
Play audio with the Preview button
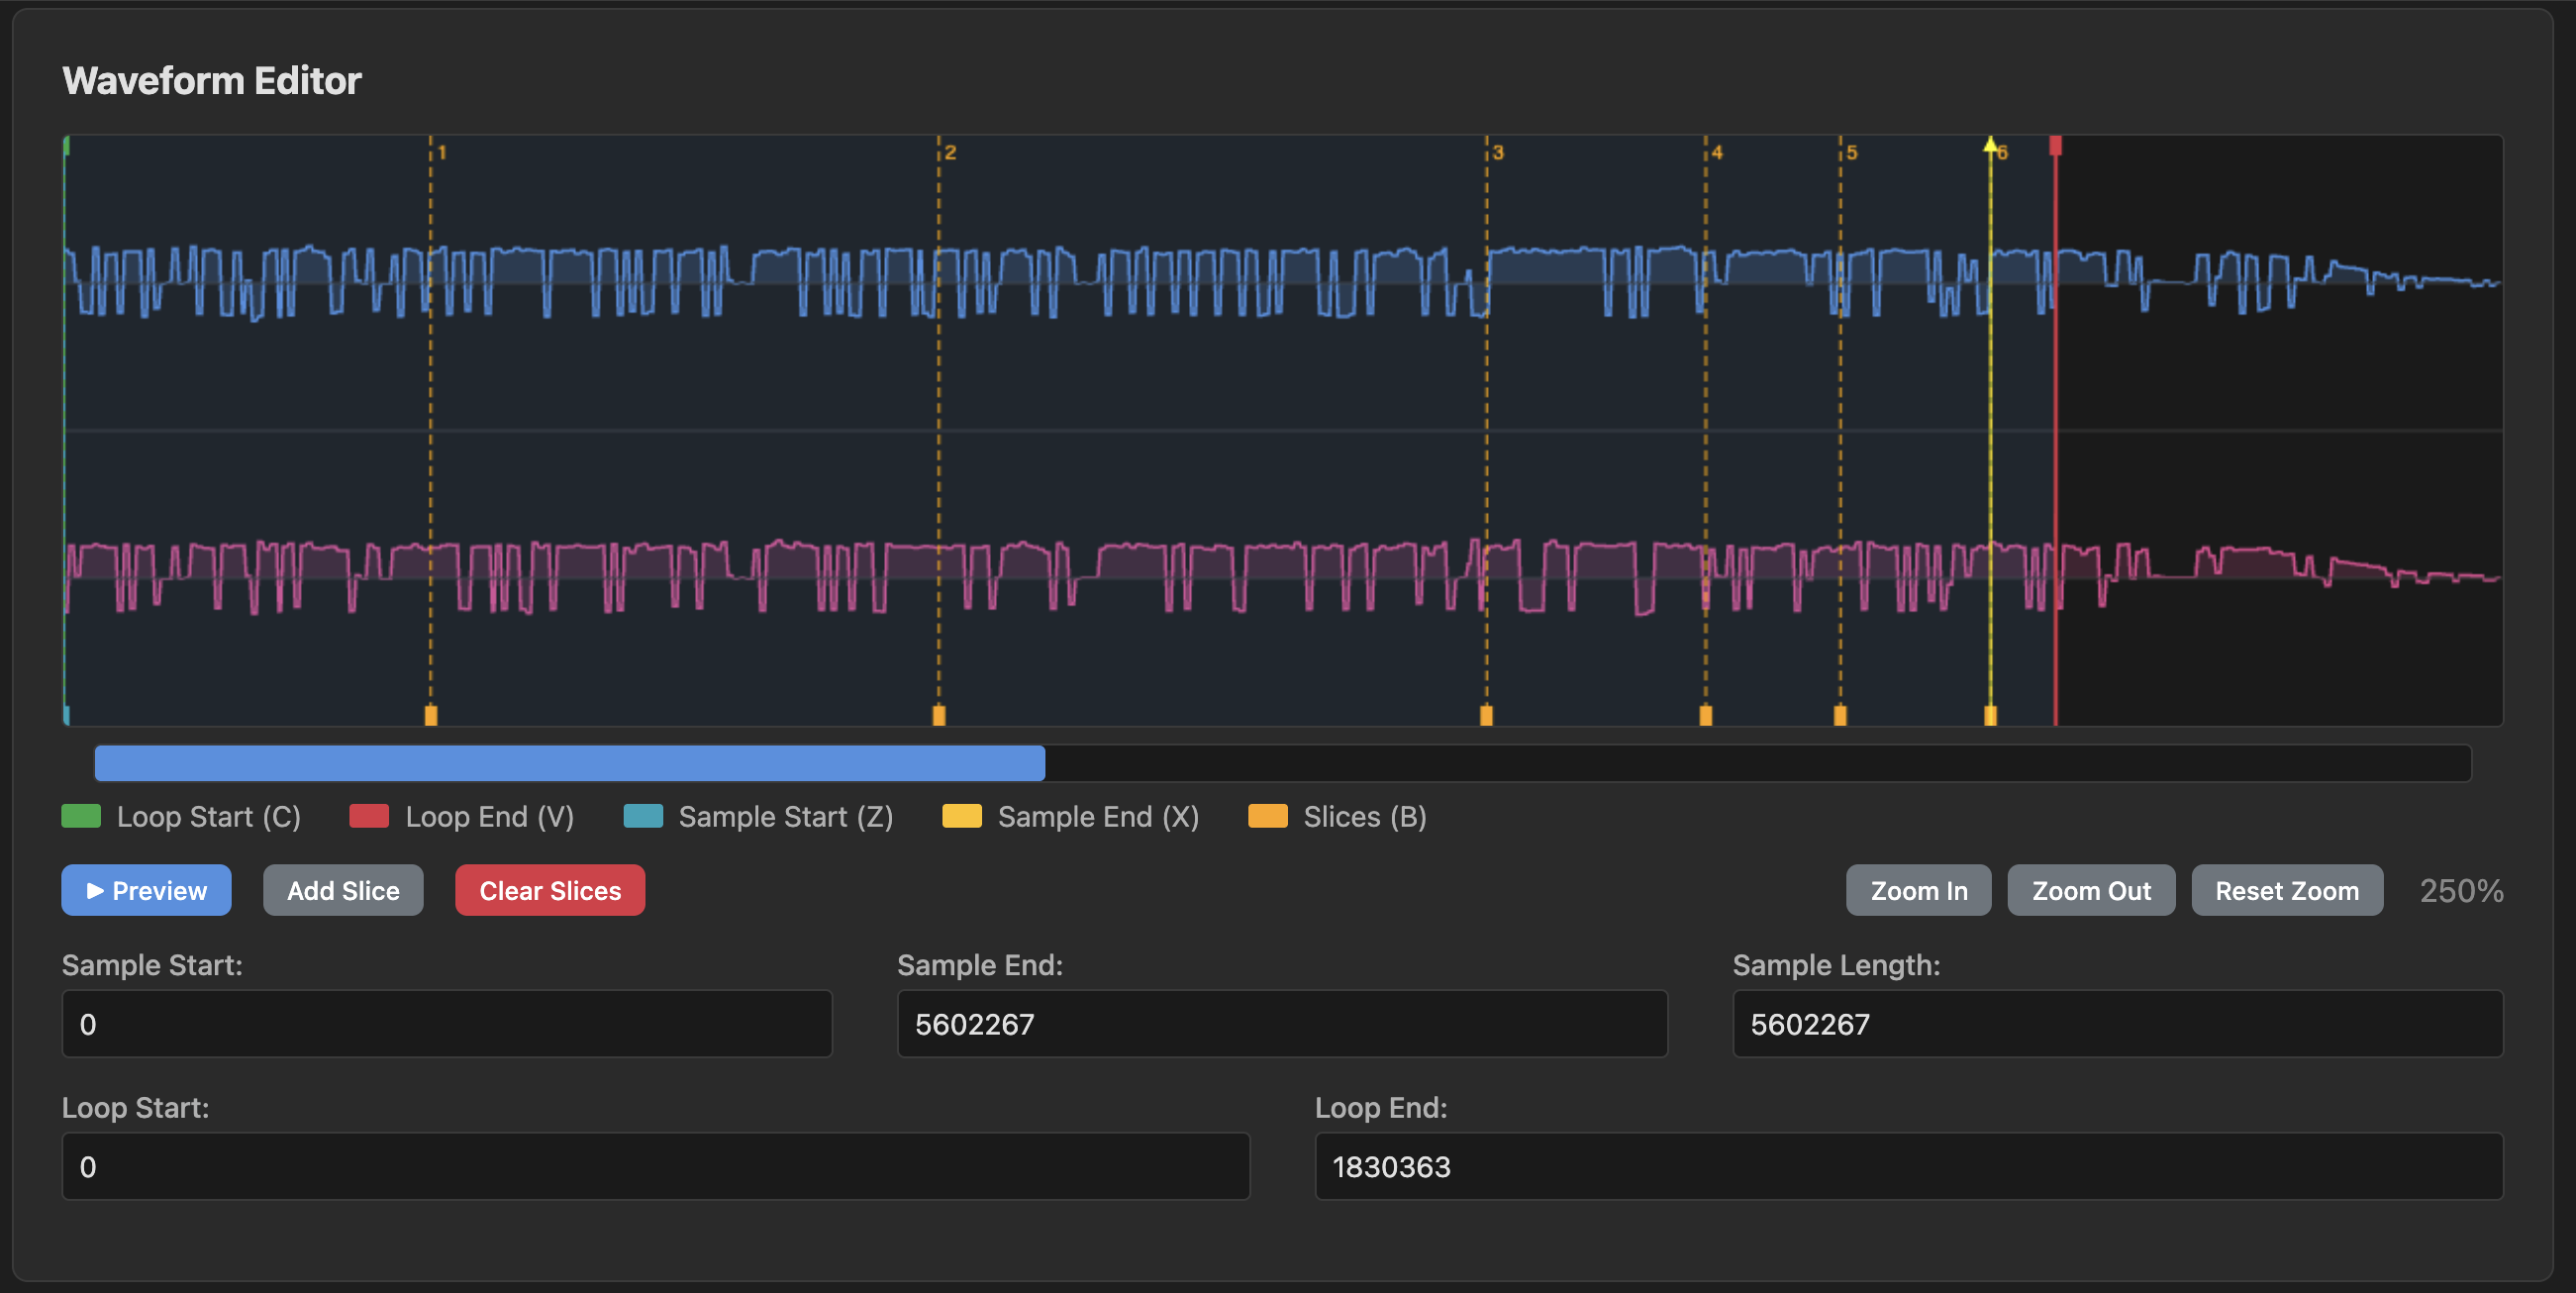click(x=146, y=890)
